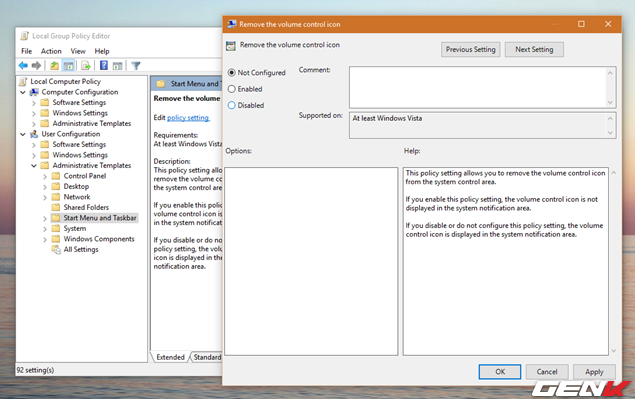Click the Export List toolbar icon
Viewport: 635px width, 399px height.
(85, 65)
